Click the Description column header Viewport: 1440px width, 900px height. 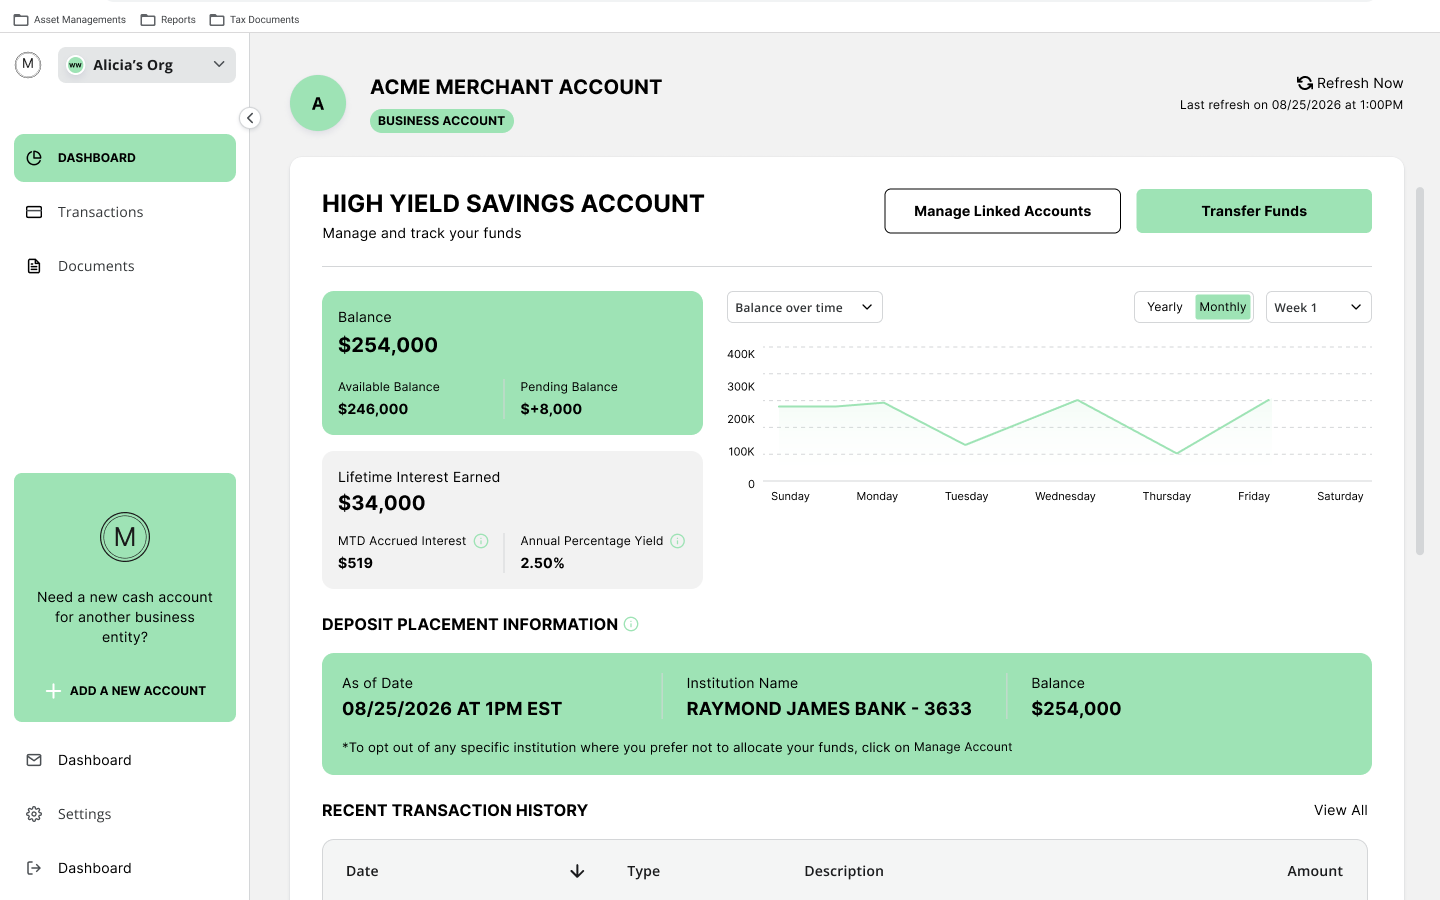tap(844, 871)
